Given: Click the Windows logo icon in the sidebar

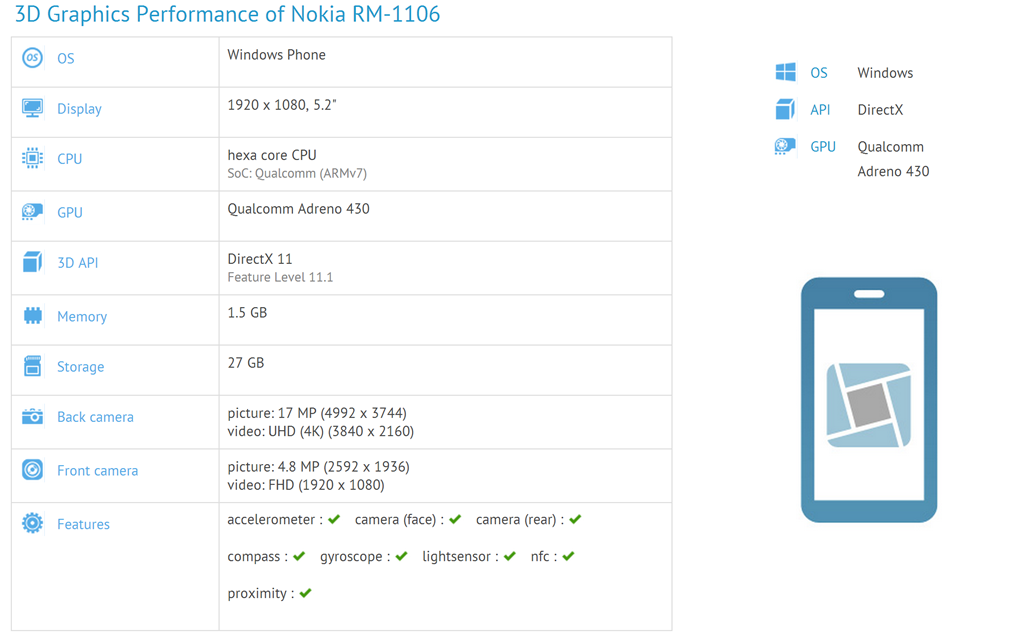Looking at the screenshot, I should [785, 72].
